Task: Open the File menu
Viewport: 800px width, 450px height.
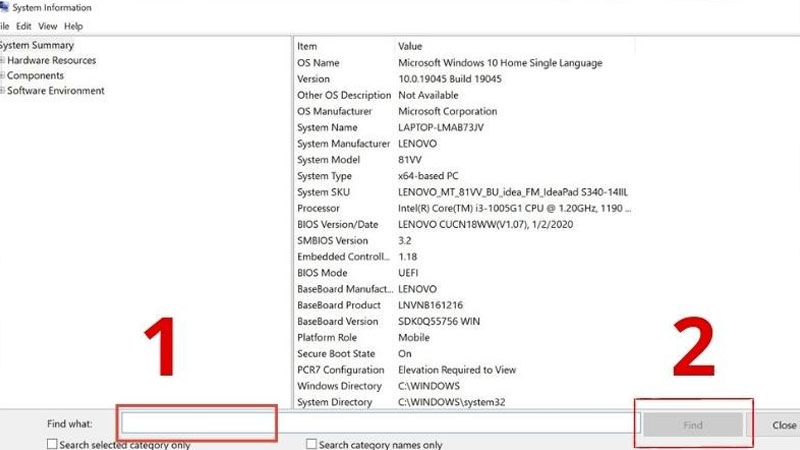Action: coord(4,26)
